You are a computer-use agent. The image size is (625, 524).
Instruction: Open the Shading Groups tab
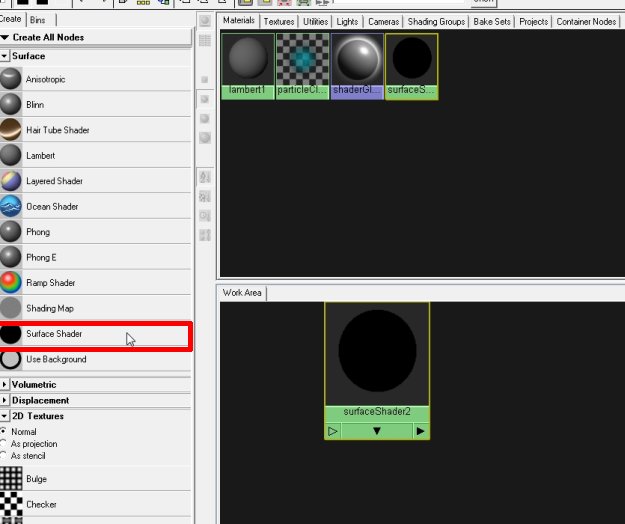click(x=436, y=22)
